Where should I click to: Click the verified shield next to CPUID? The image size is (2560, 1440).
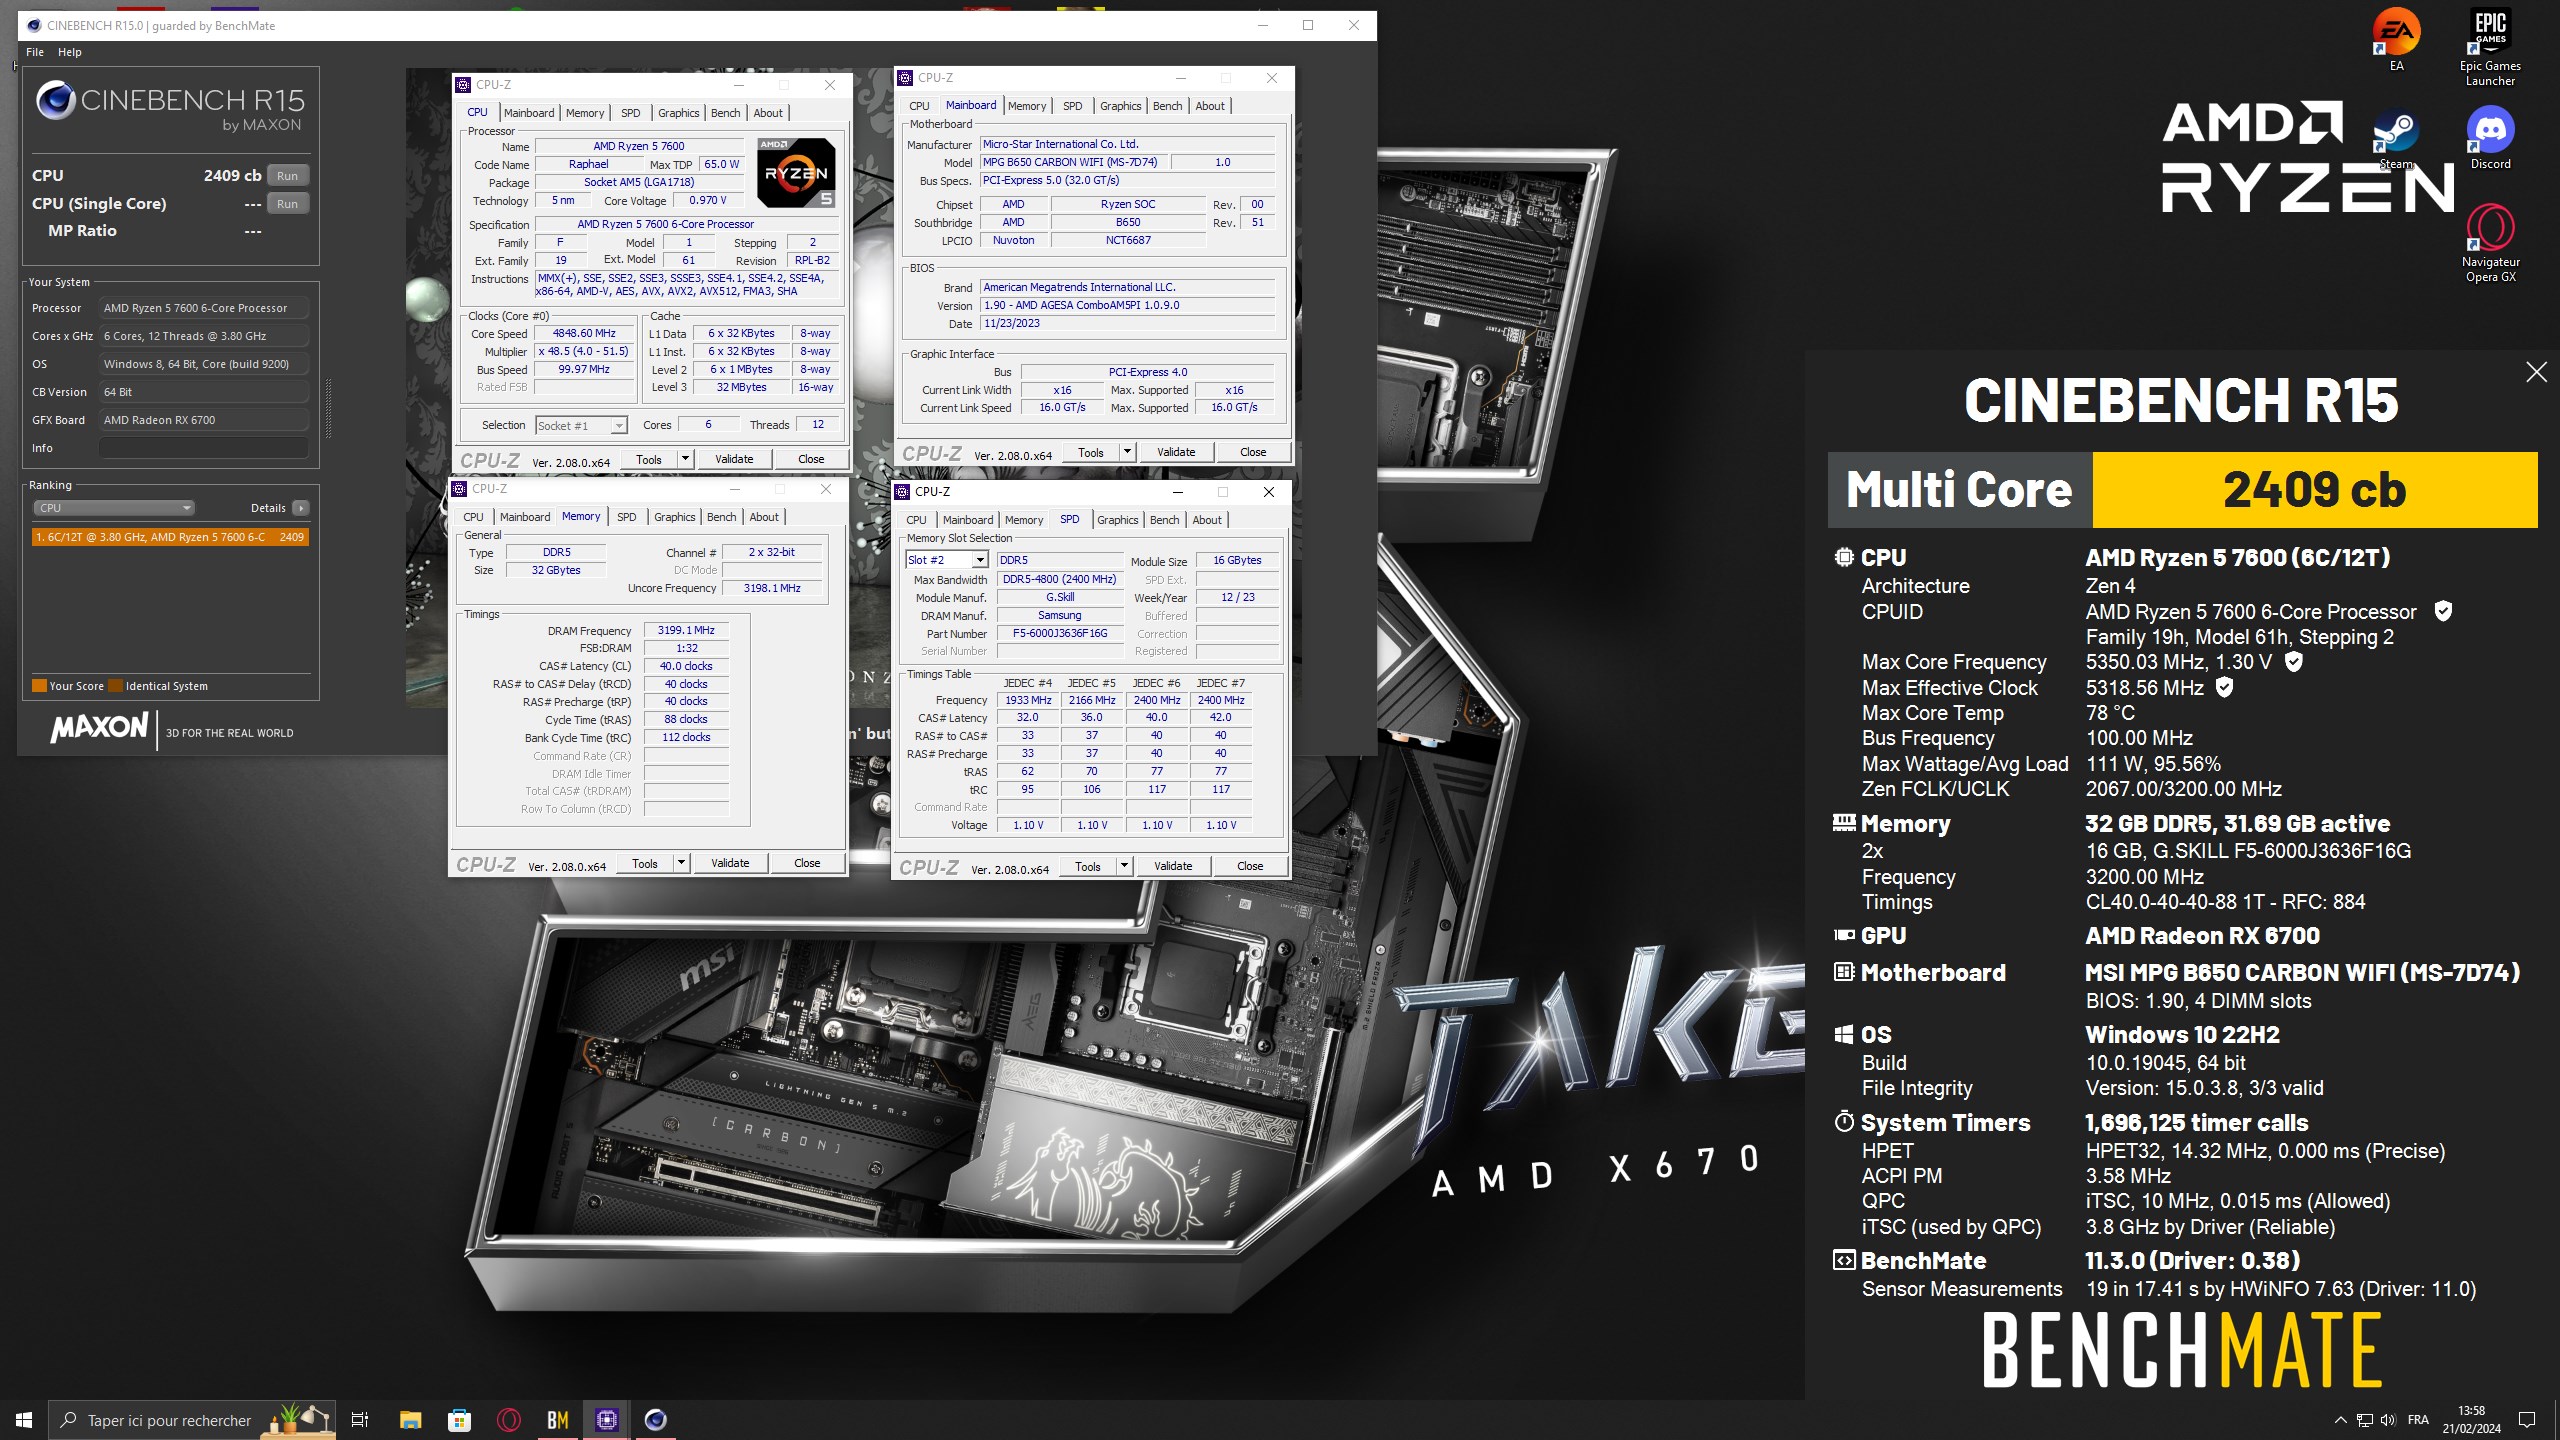(x=2442, y=611)
